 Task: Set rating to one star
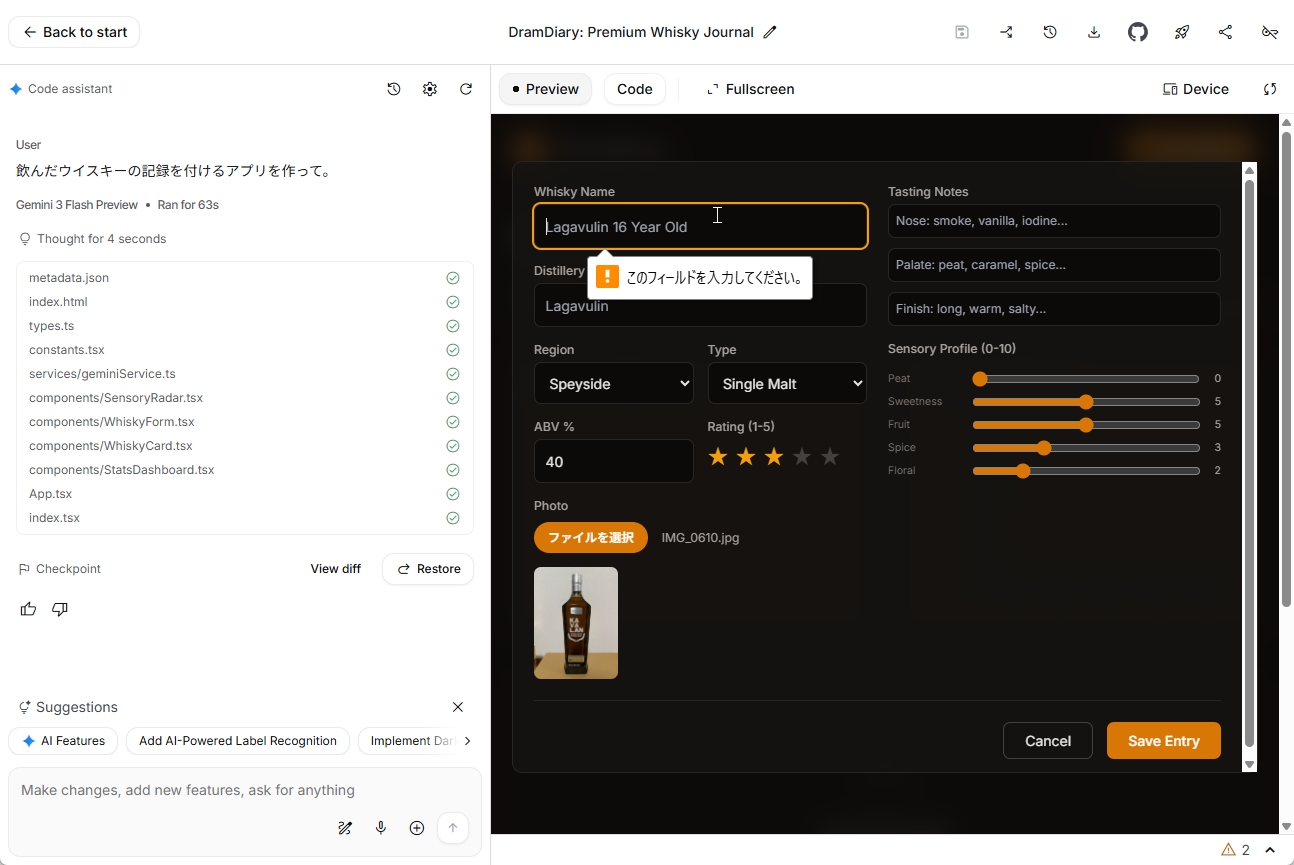pos(718,457)
